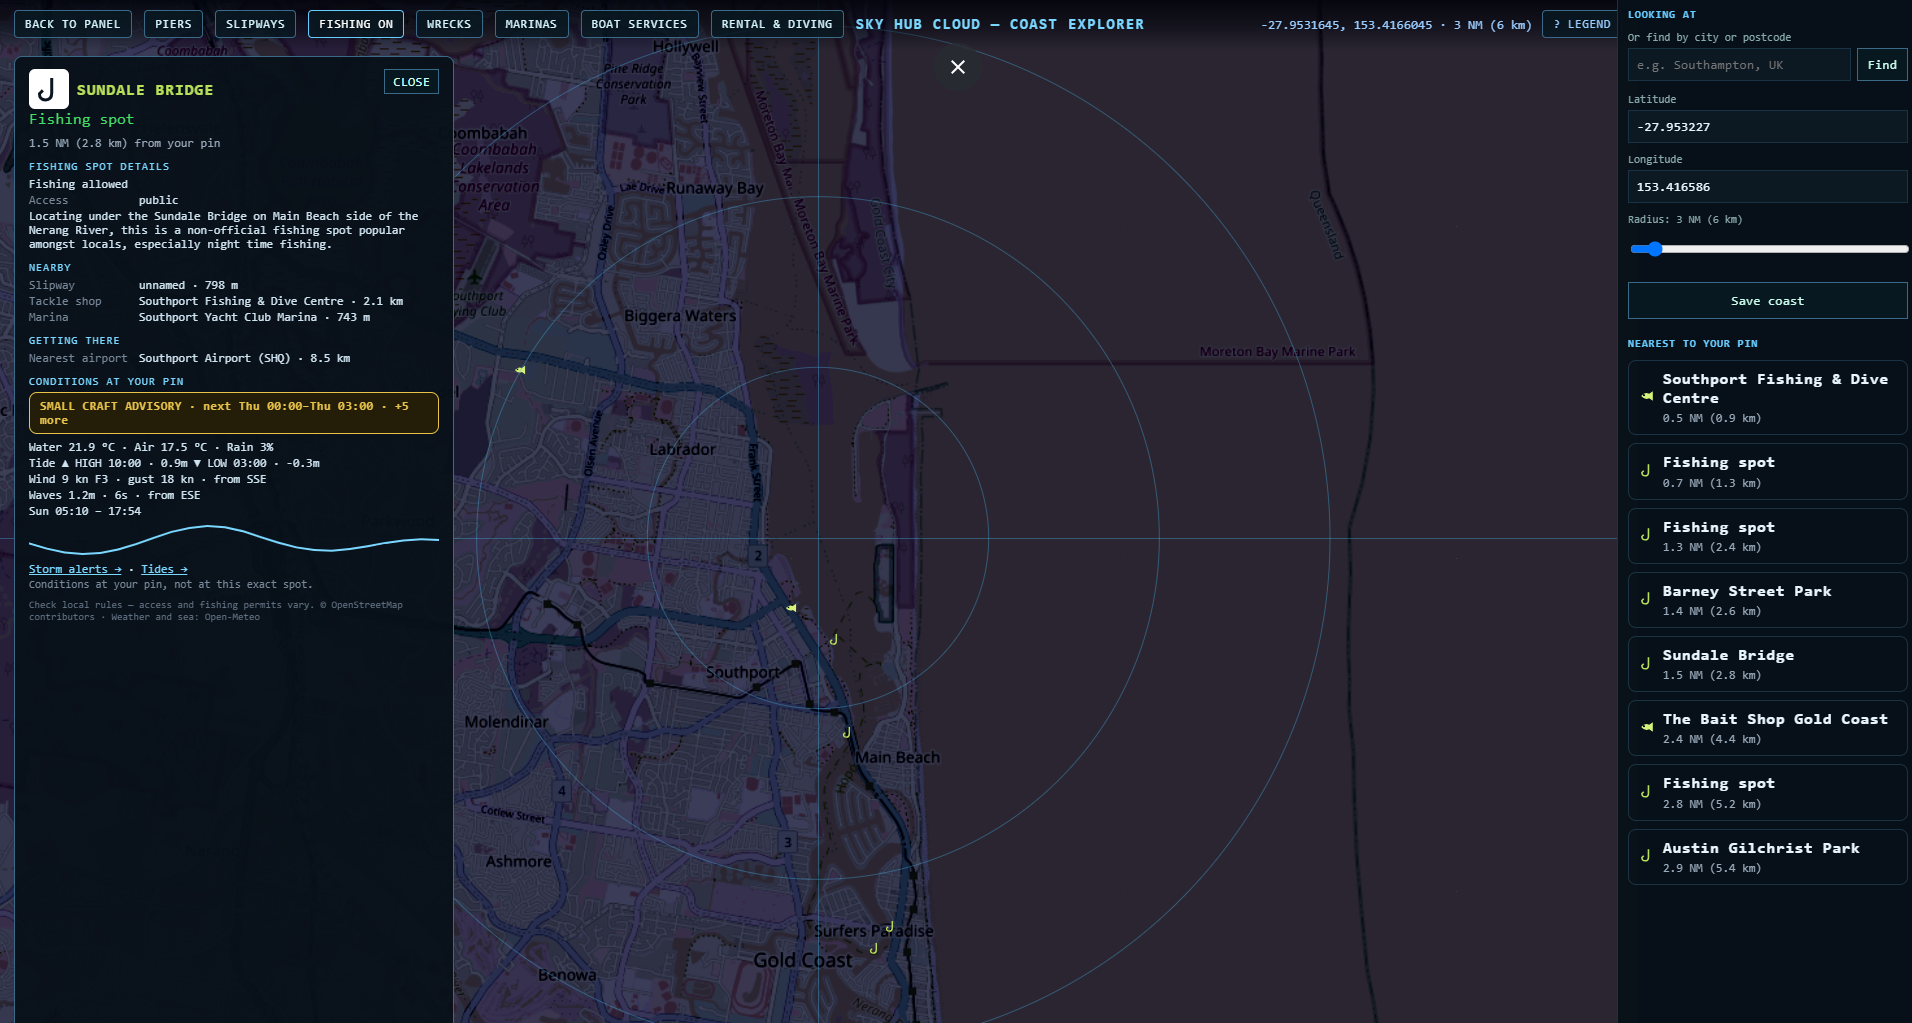
Task: Click the tackle shop map marker near Southport
Action: (x=791, y=608)
